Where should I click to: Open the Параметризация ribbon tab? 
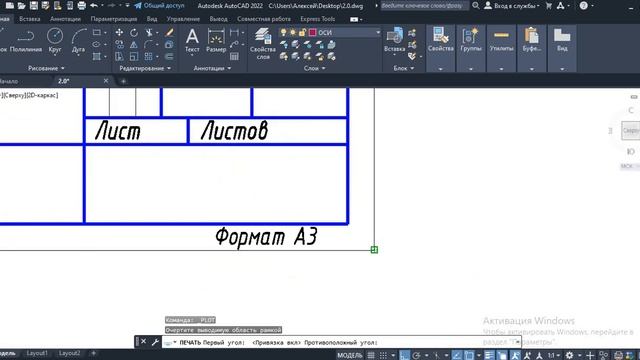tap(114, 19)
